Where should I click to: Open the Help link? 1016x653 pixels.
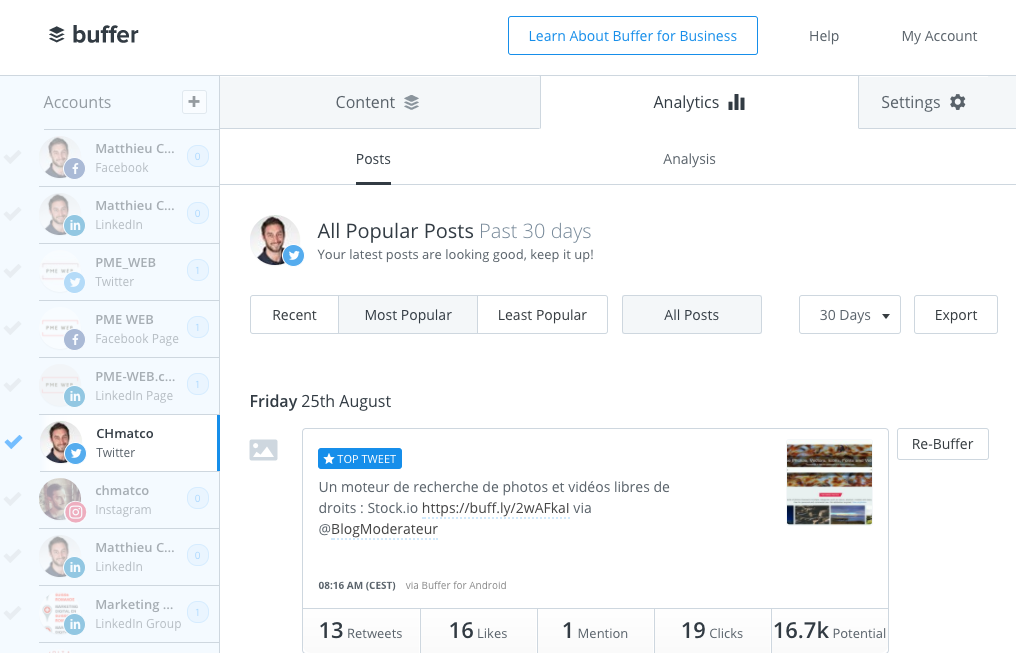[x=824, y=36]
